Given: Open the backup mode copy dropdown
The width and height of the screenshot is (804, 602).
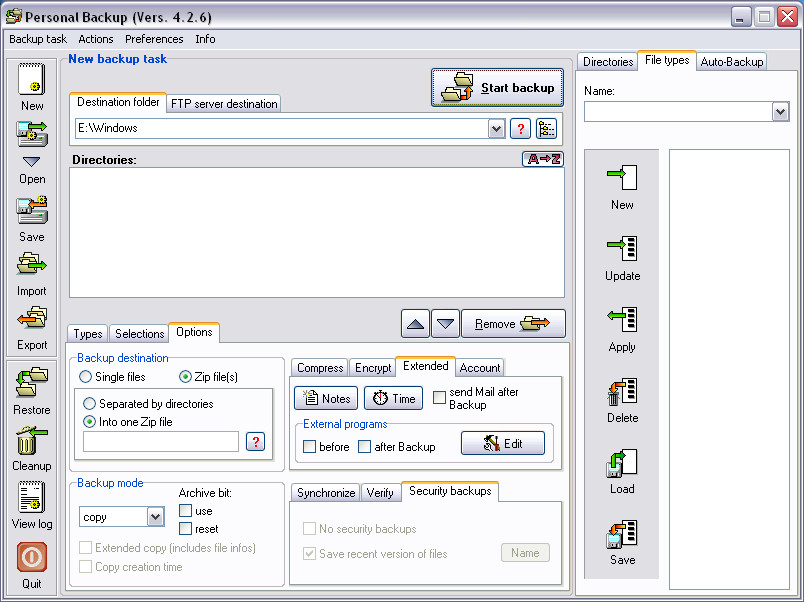Looking at the screenshot, I should pyautogui.click(x=155, y=517).
